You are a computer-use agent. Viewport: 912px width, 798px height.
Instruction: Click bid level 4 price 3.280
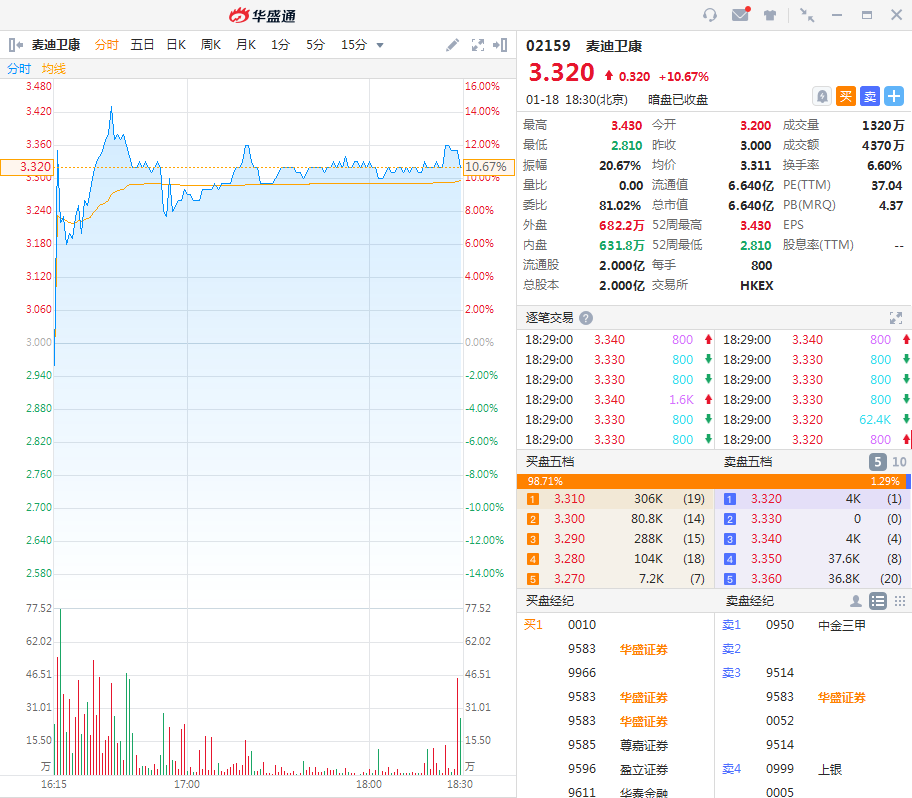(x=569, y=559)
